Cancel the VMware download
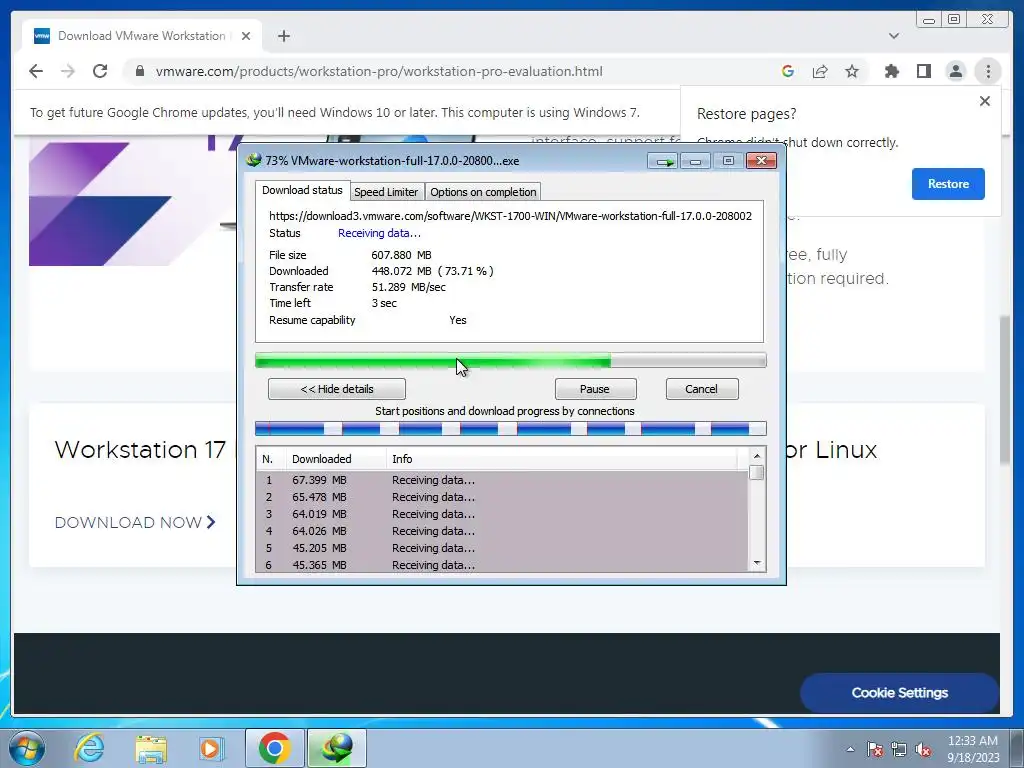 [x=701, y=389]
